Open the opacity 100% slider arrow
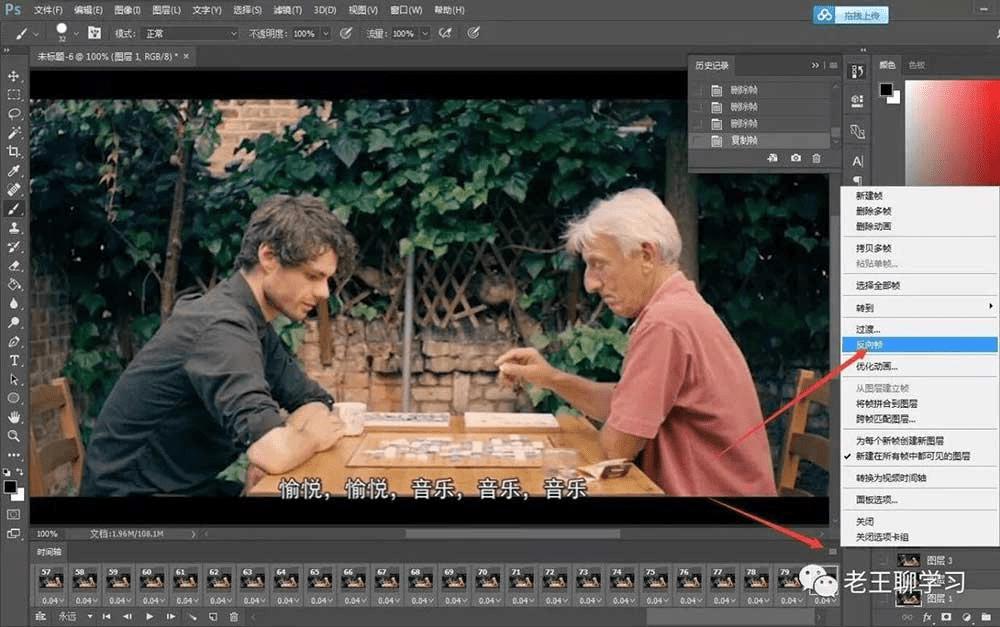This screenshot has height=627, width=1000. tap(326, 33)
